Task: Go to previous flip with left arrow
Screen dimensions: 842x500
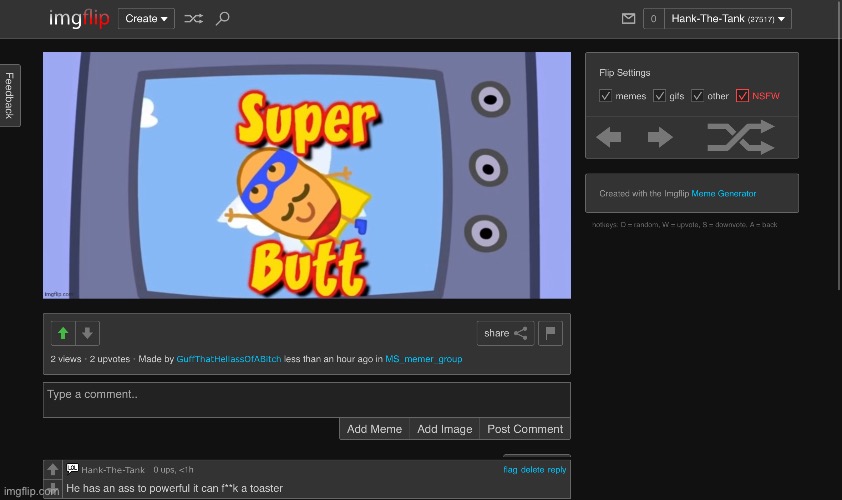Action: tap(609, 137)
